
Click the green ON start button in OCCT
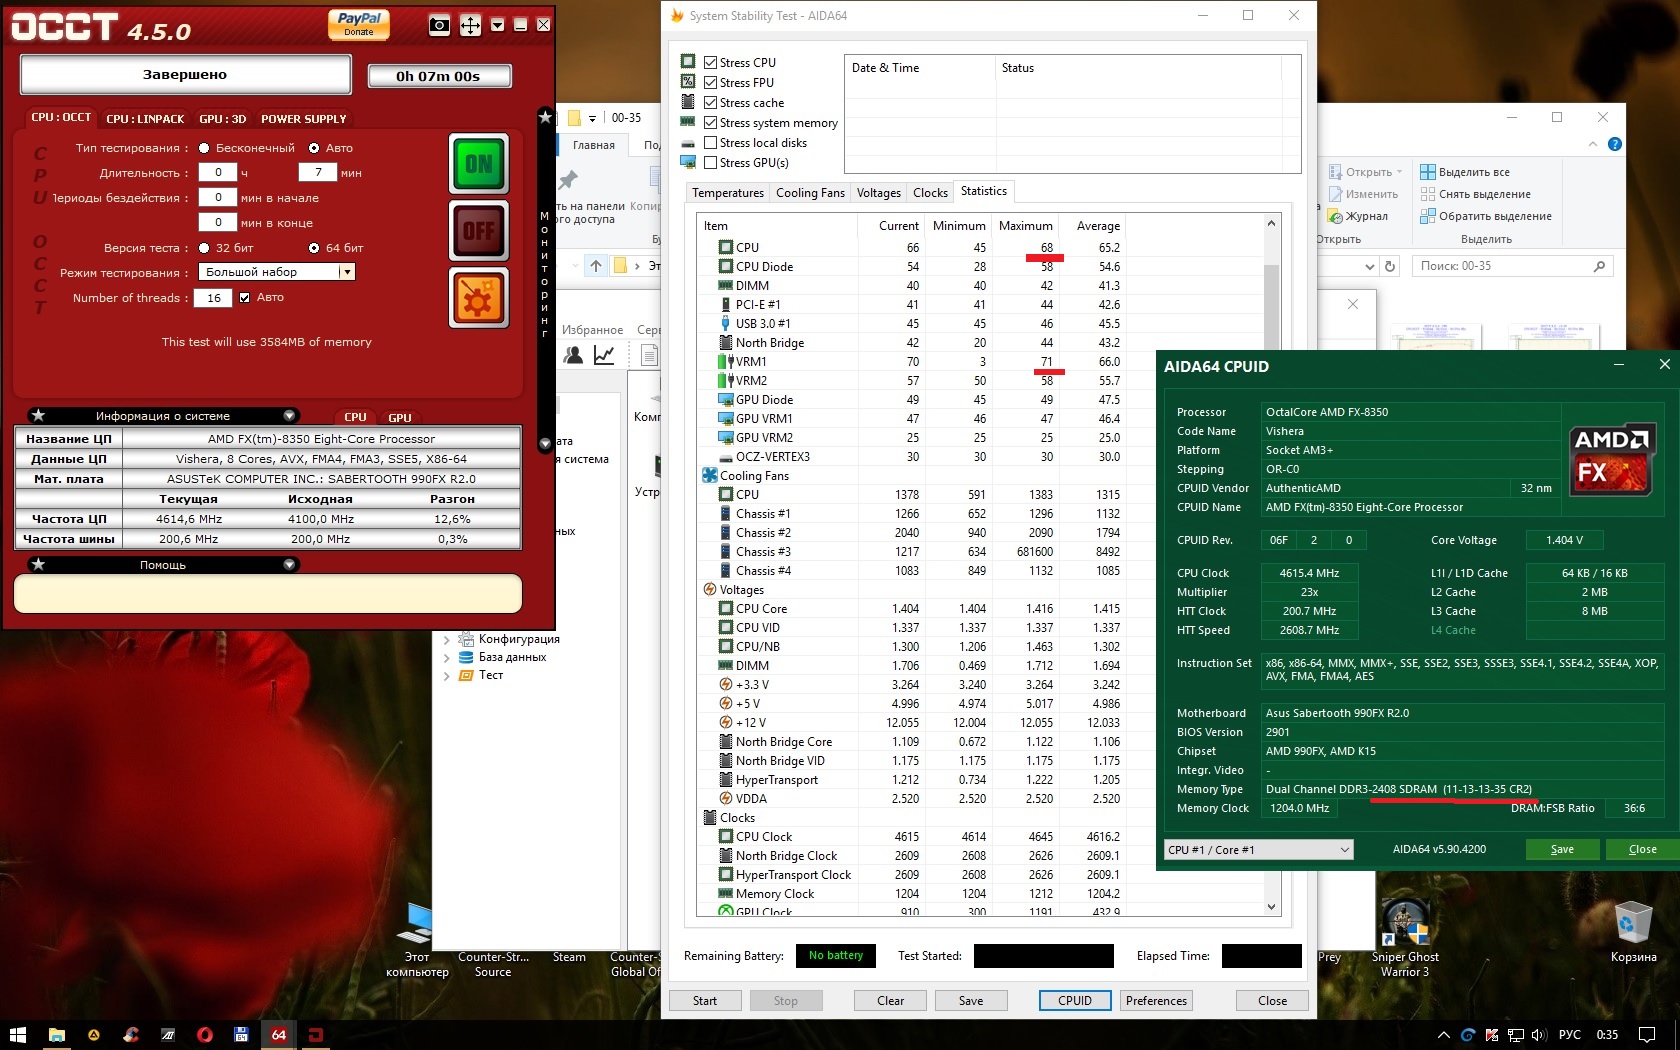click(x=478, y=163)
